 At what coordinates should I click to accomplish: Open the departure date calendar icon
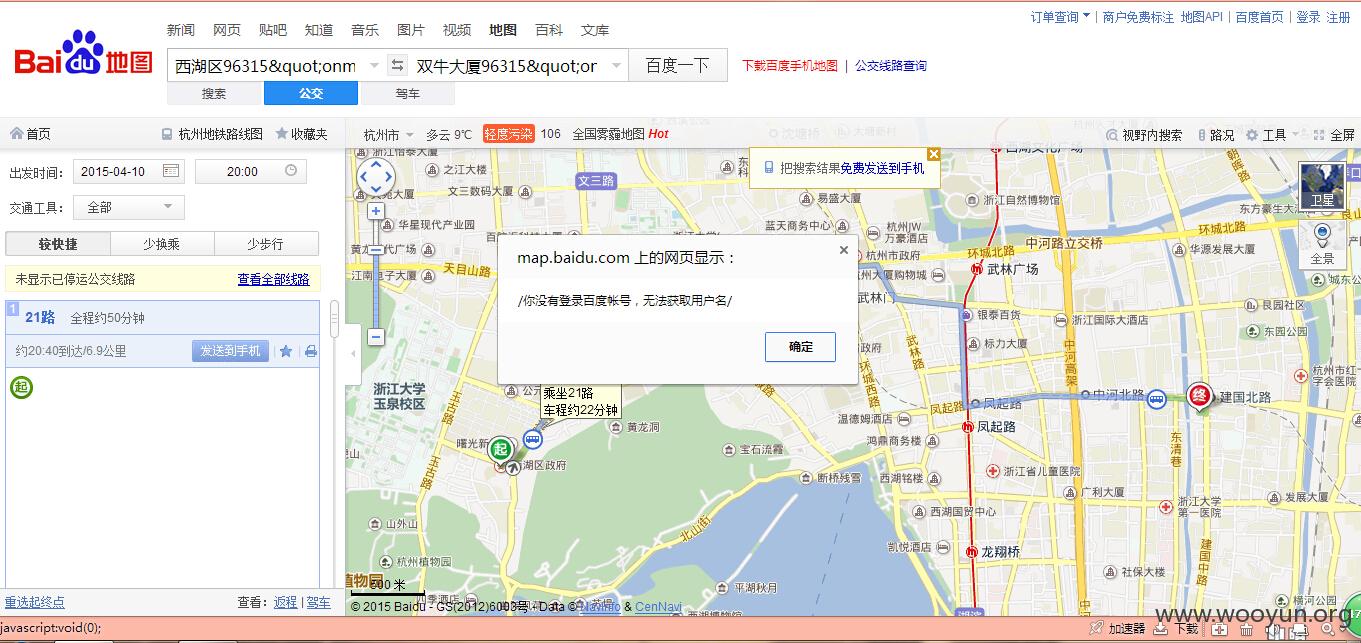171,171
